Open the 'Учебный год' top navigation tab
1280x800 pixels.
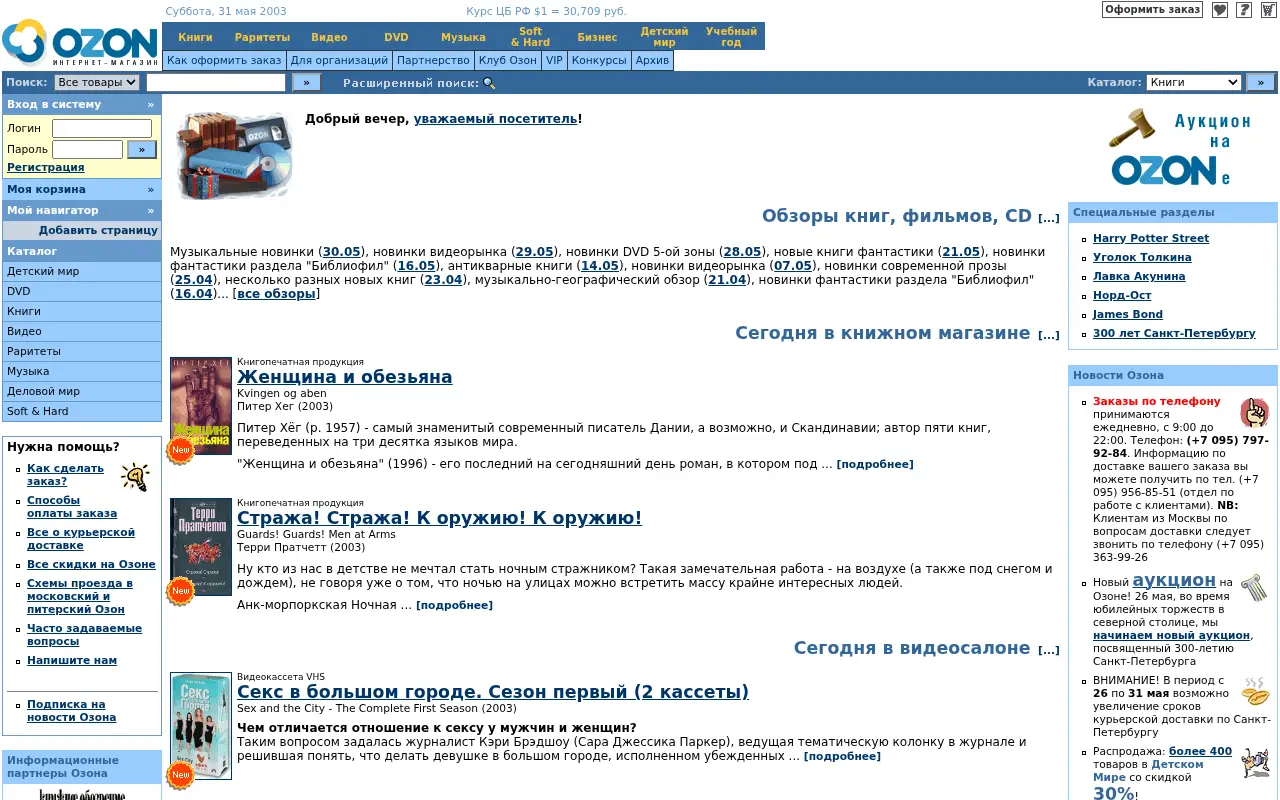pyautogui.click(x=731, y=37)
